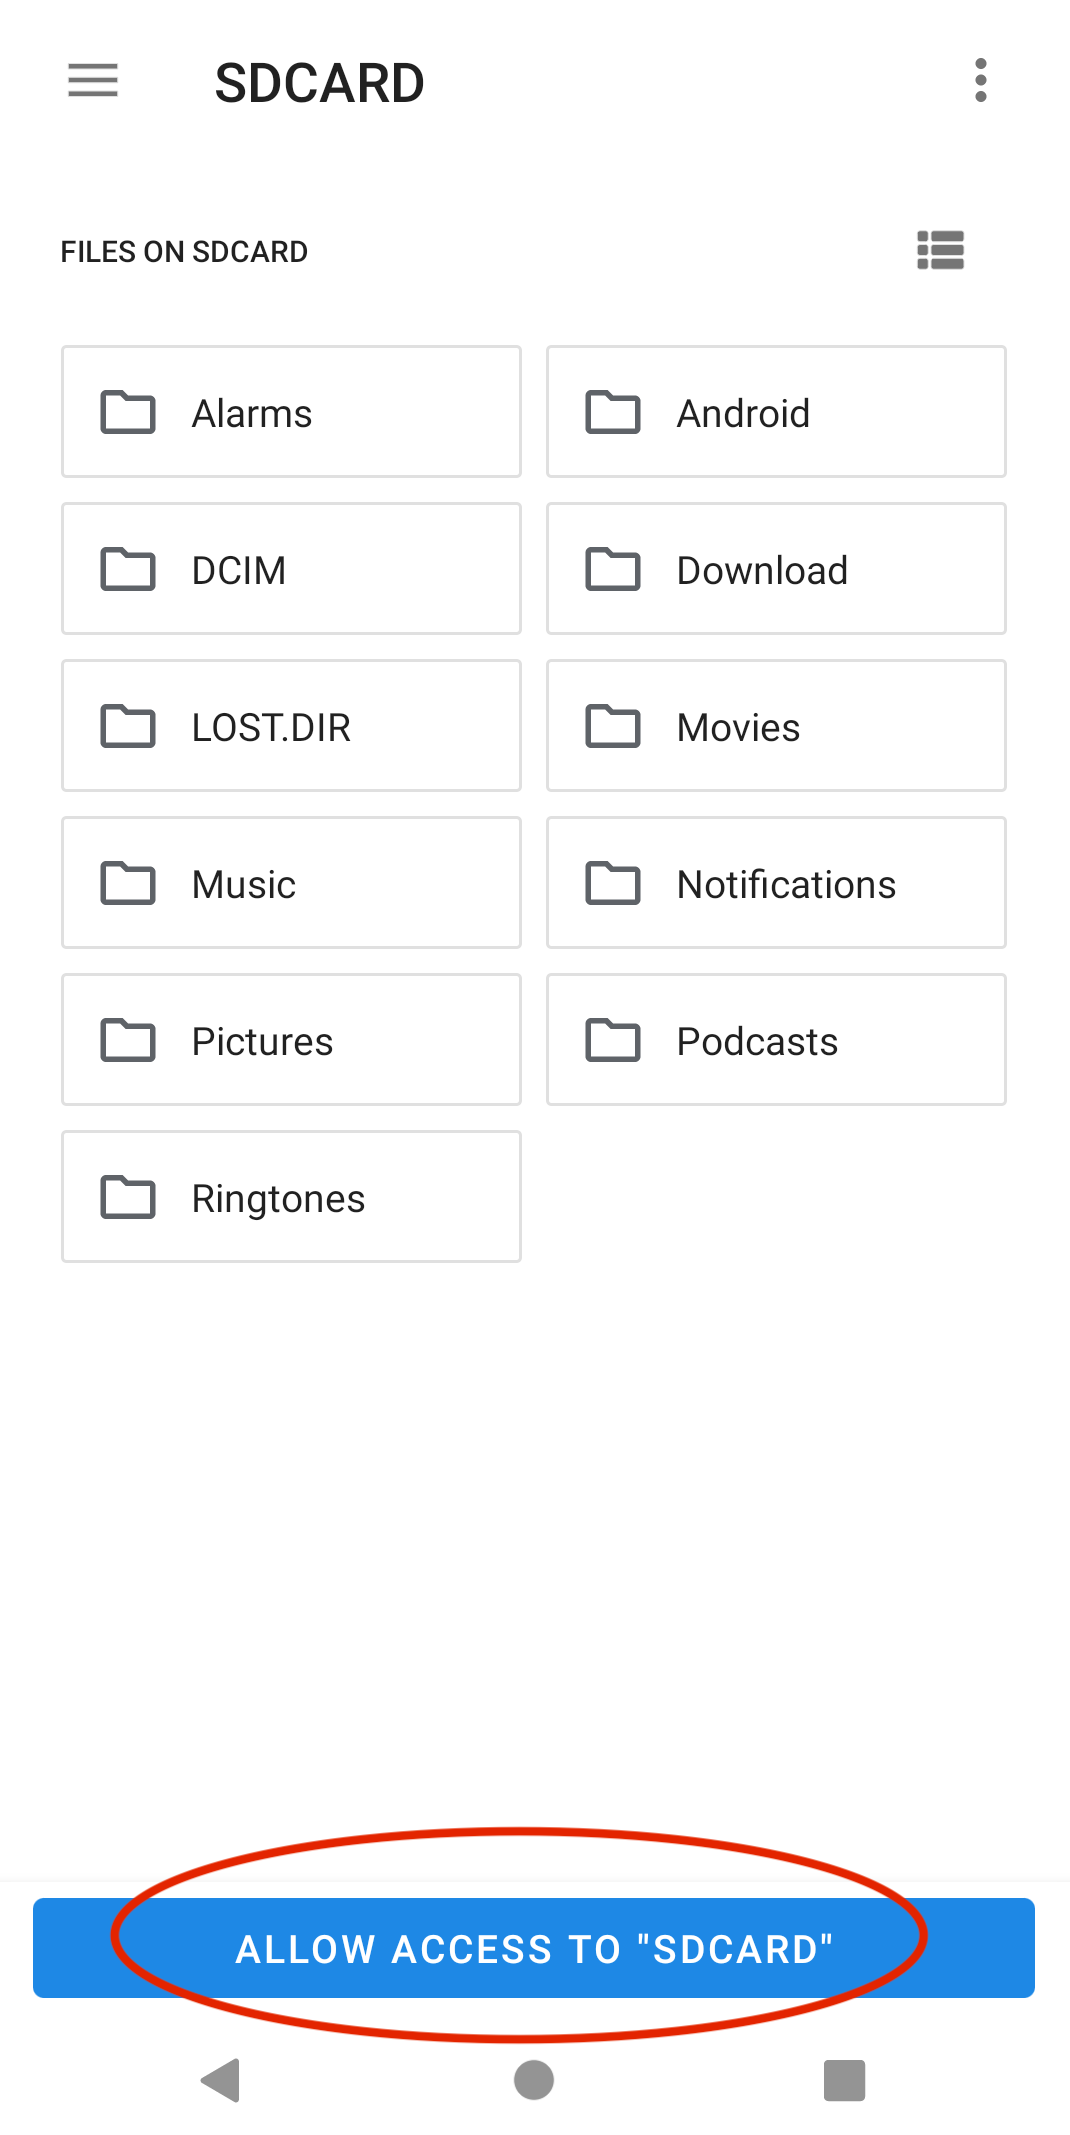Tap the Files on SDCARD header label
Screen dimensions: 1070x2135
(184, 252)
